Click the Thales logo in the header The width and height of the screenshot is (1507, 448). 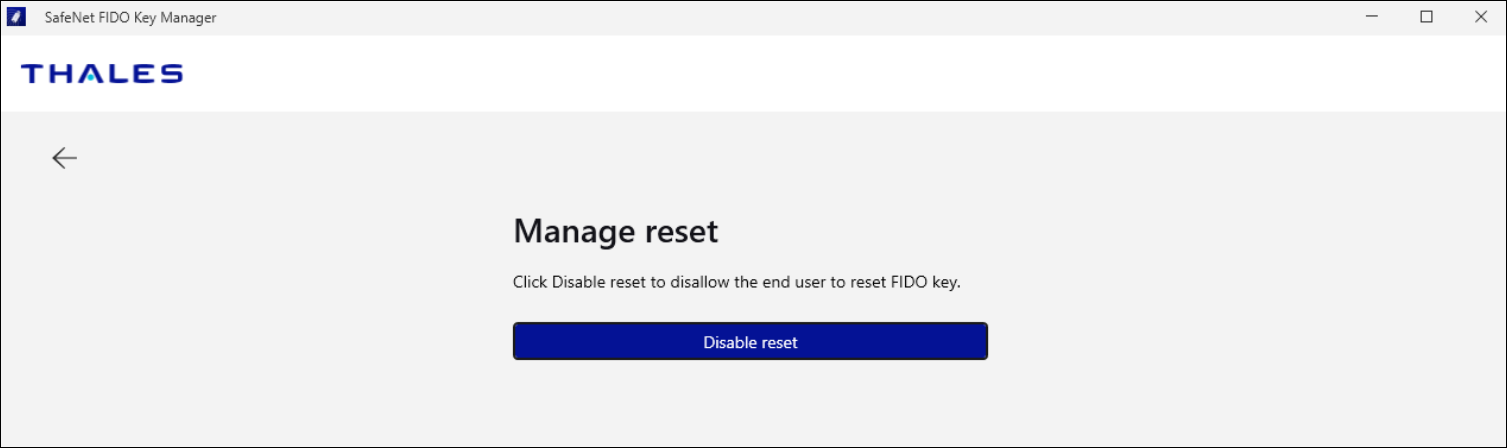click(102, 74)
